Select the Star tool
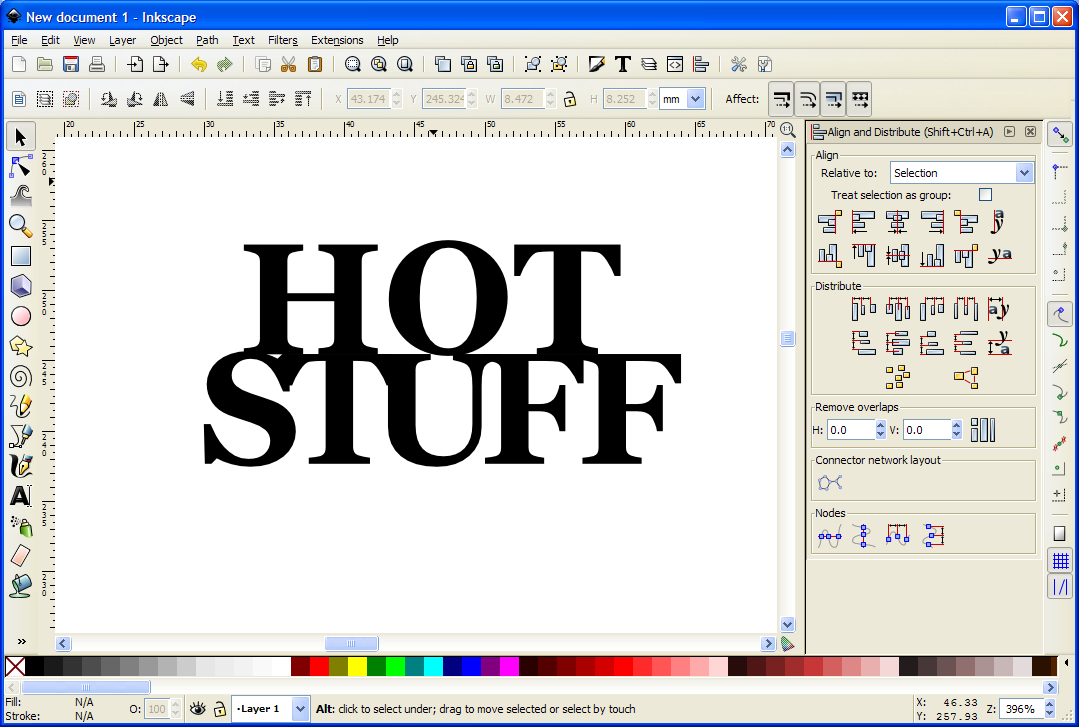The width and height of the screenshot is (1079, 727). [x=21, y=346]
